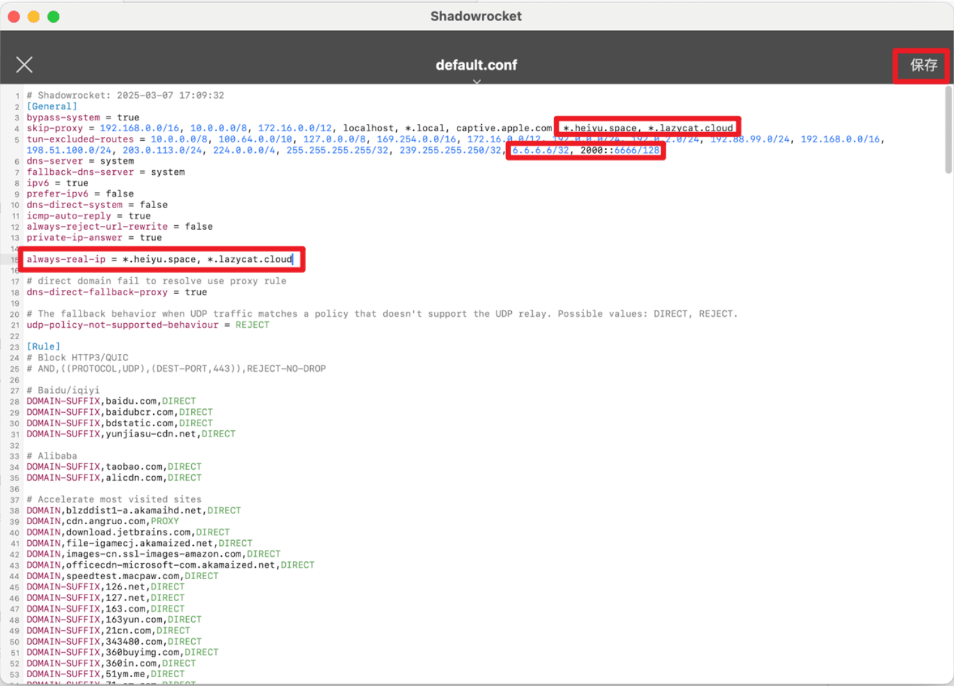Click the [General] section header
Image resolution: width=954 pixels, height=686 pixels.
point(52,106)
